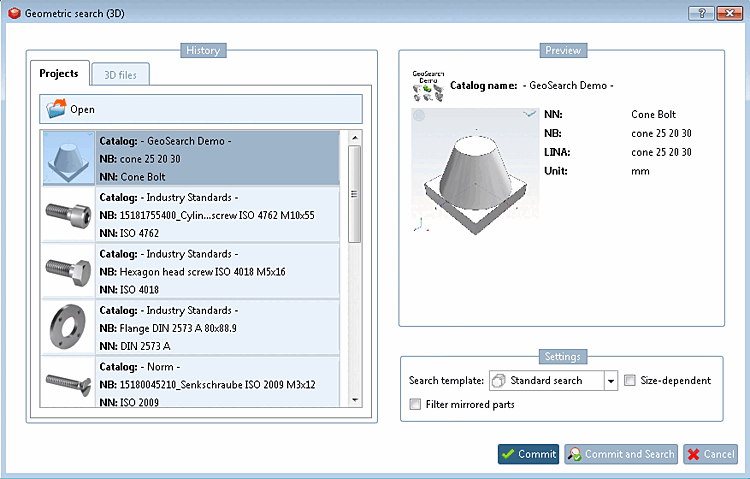Screen dimensions: 750x479
Task: Click the green checkmark on Commit
Action: pos(508,454)
